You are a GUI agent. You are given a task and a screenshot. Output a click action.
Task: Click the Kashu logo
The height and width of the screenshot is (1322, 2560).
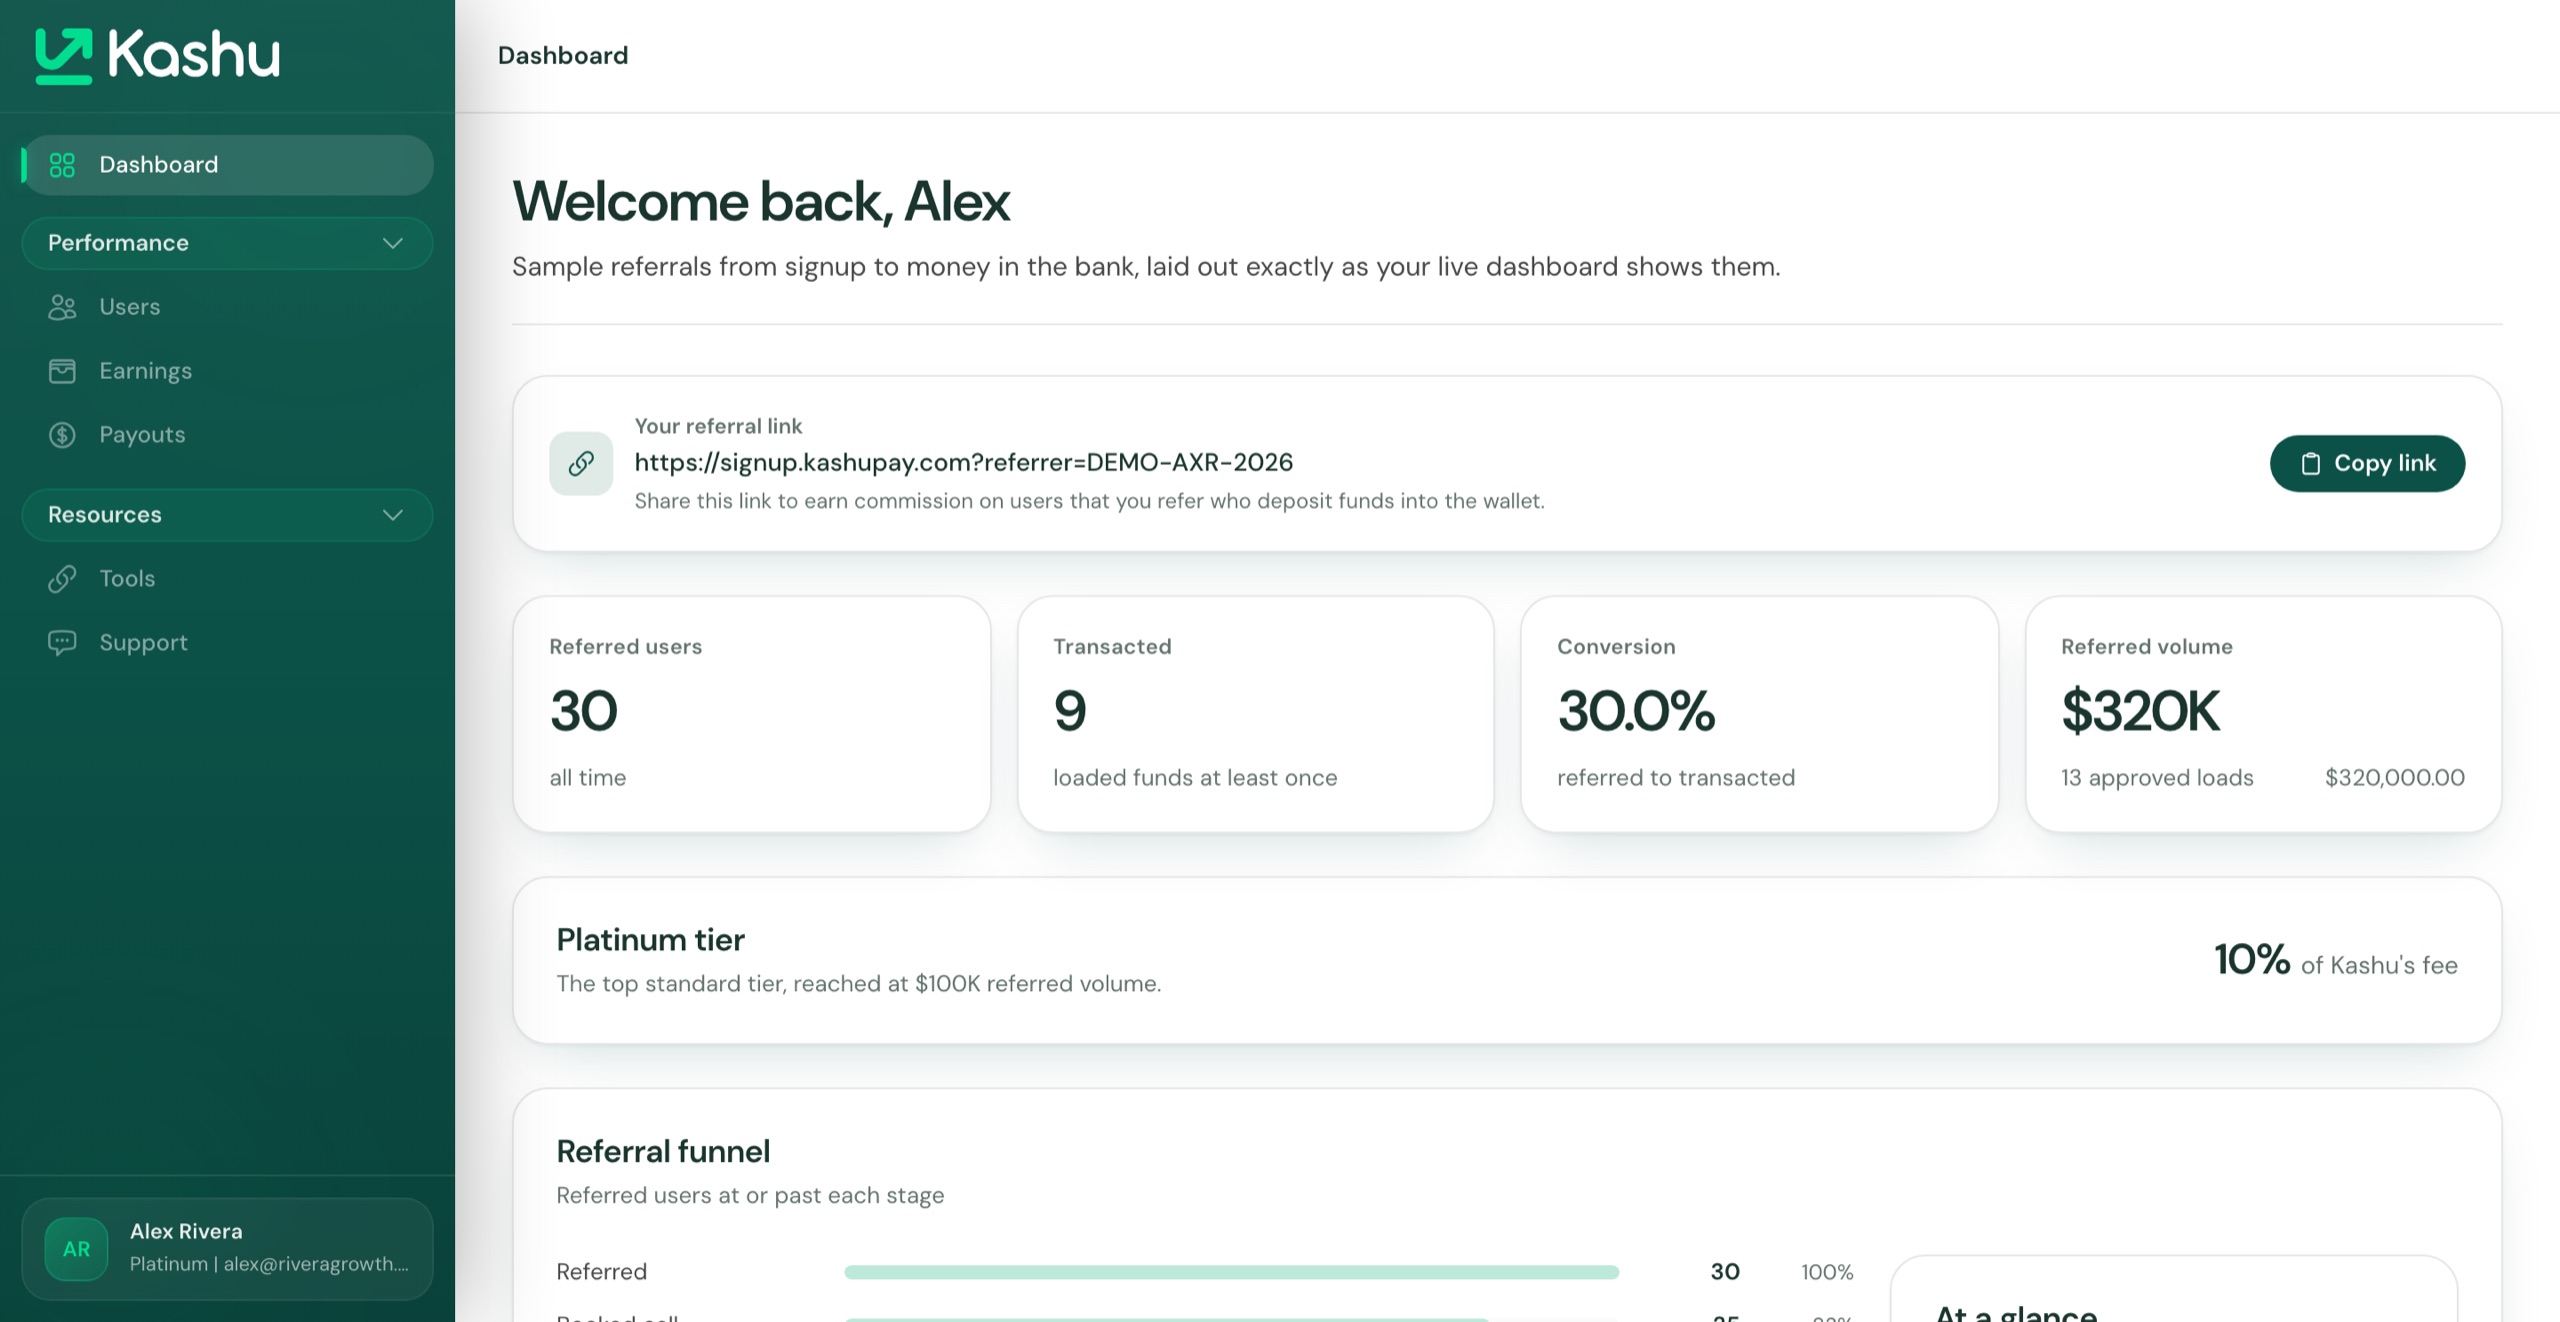coord(158,55)
